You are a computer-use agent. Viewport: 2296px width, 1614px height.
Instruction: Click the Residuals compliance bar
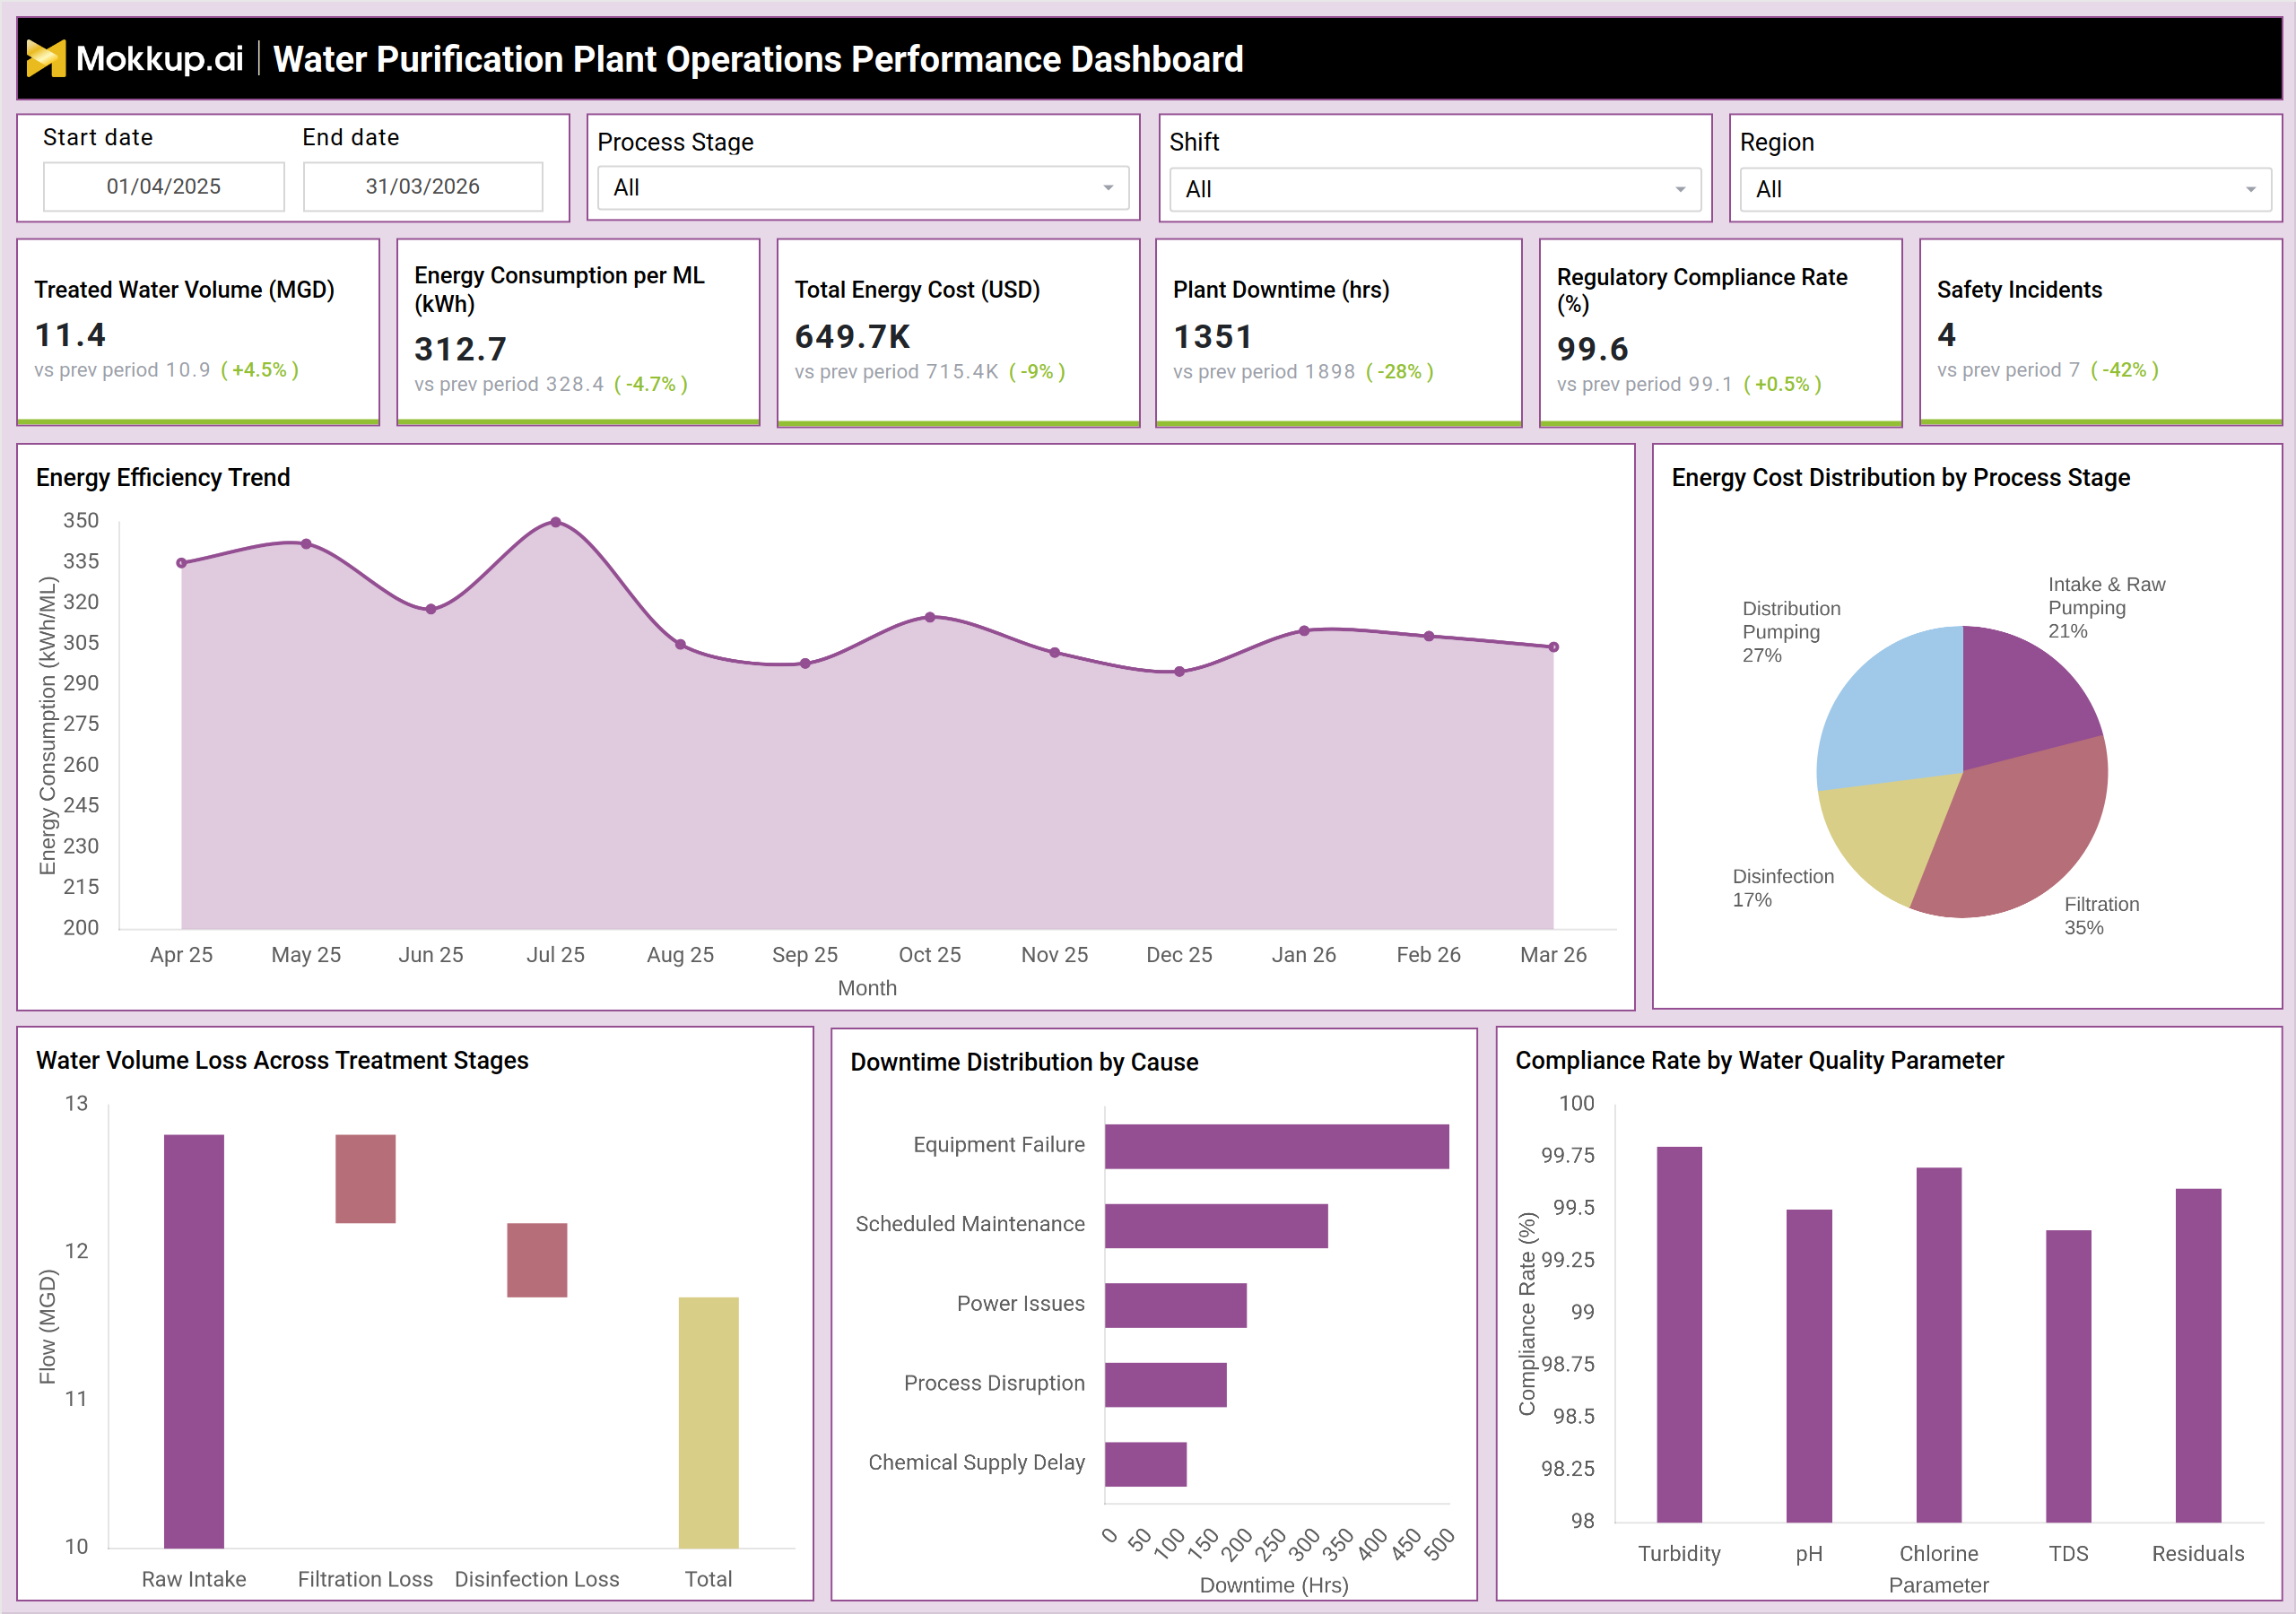point(2198,1355)
